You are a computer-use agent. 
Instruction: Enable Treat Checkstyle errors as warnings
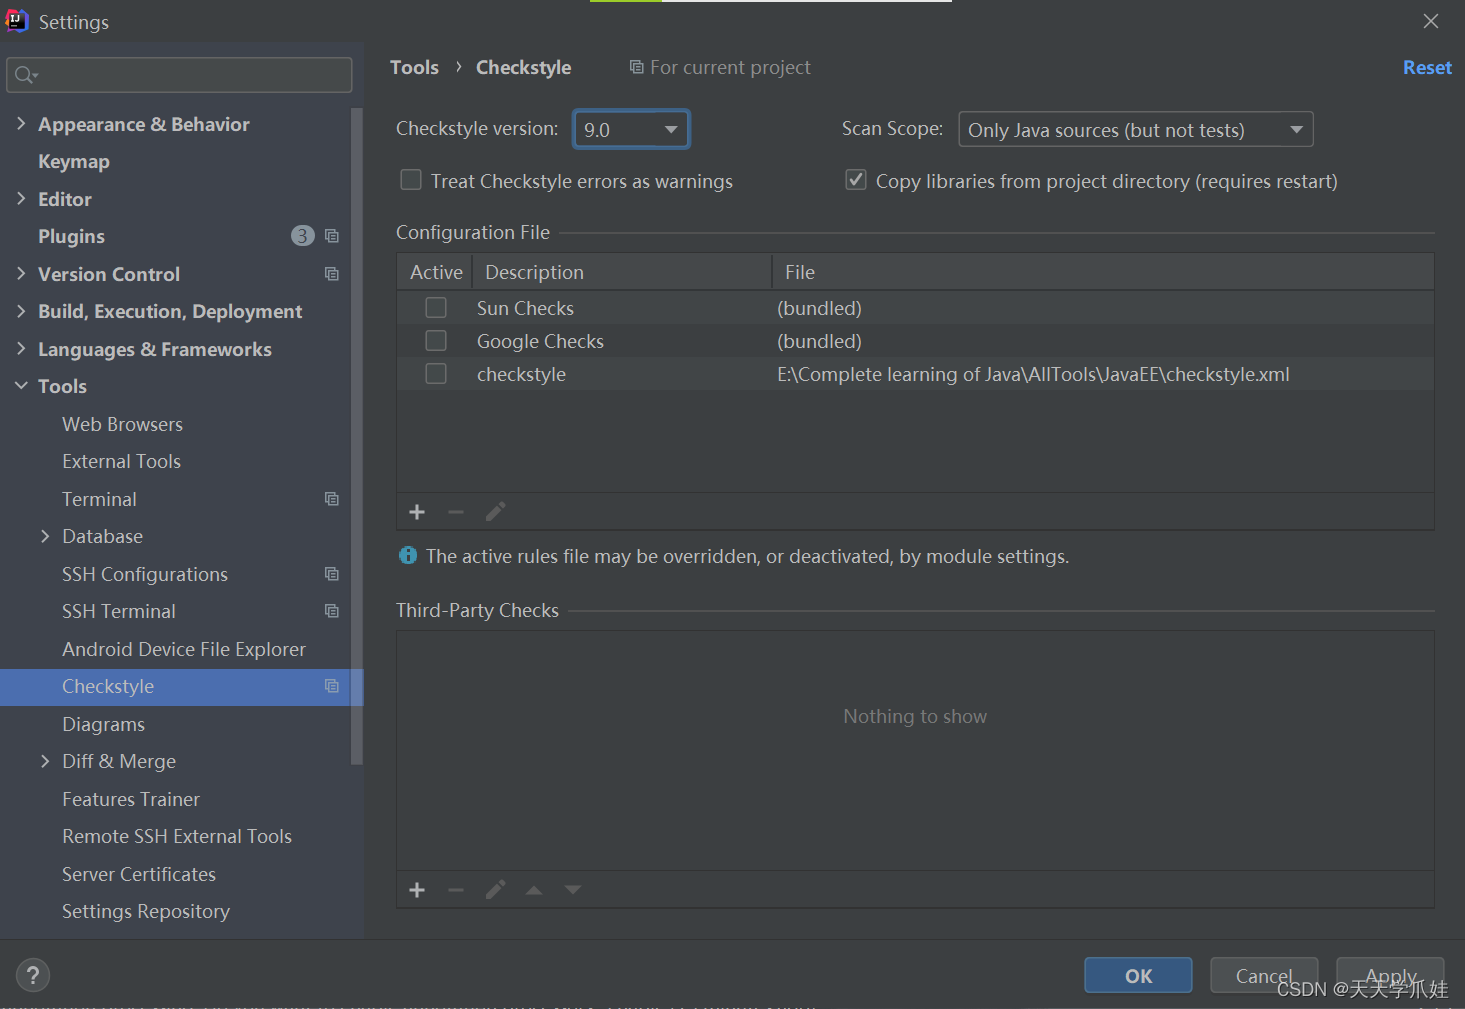coord(411,180)
